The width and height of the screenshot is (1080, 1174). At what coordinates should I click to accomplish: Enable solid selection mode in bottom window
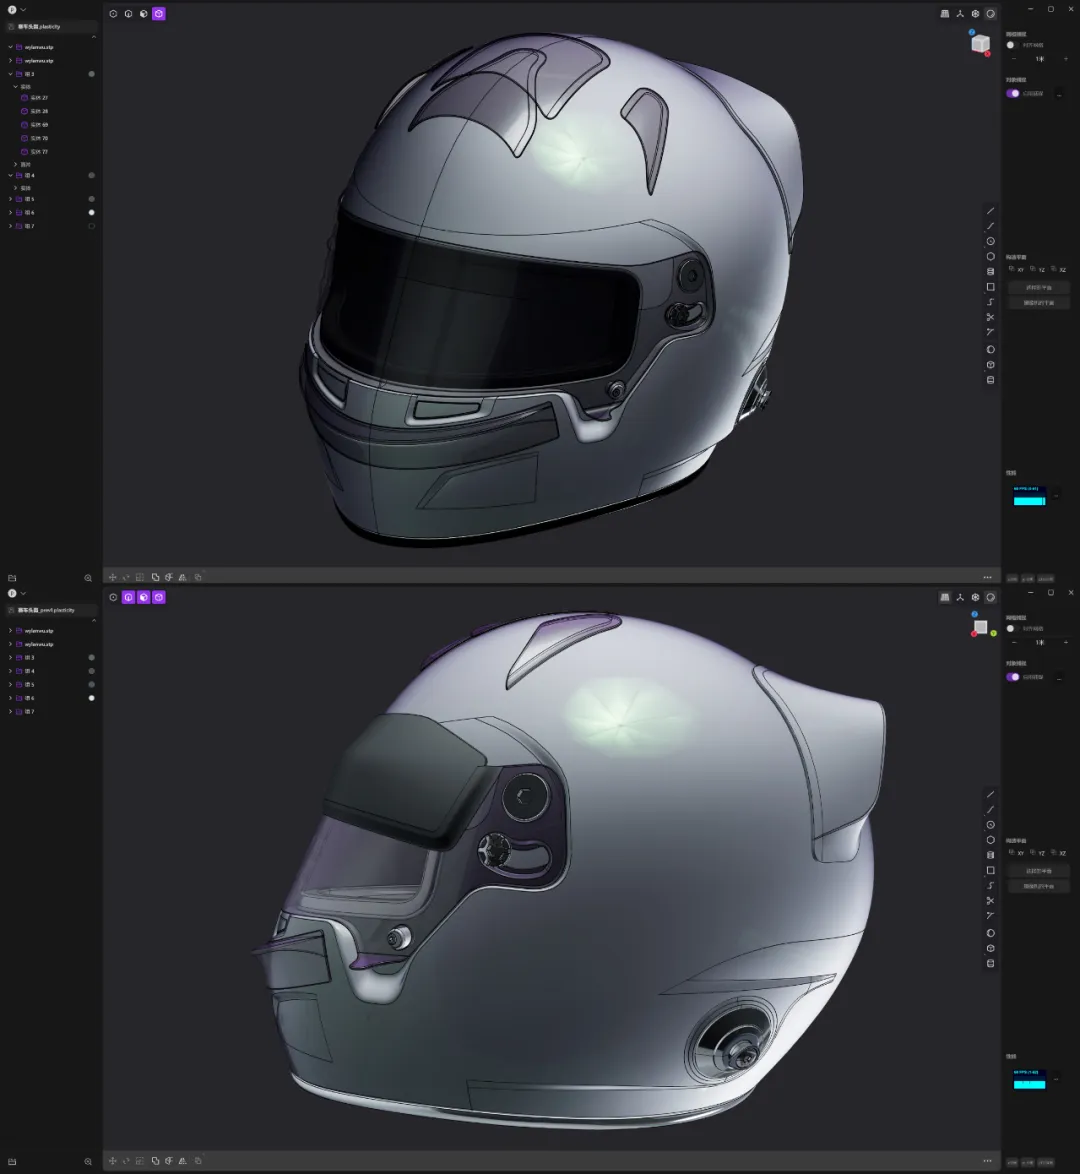coord(159,597)
